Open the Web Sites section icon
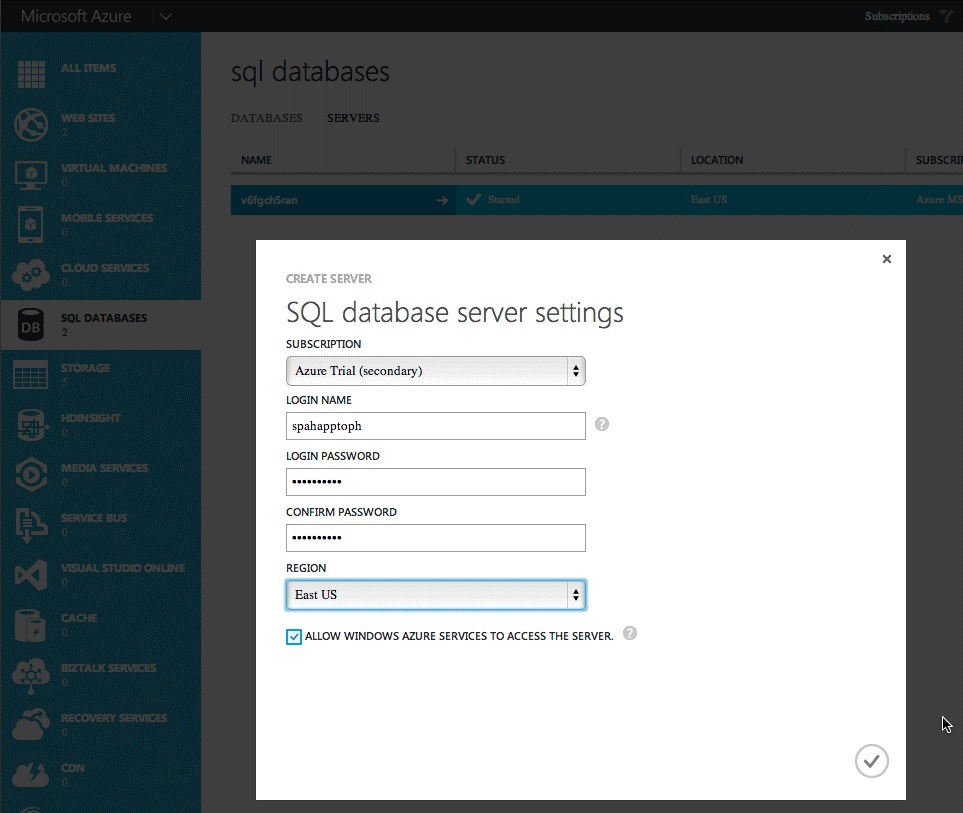963x813 pixels. click(30, 125)
